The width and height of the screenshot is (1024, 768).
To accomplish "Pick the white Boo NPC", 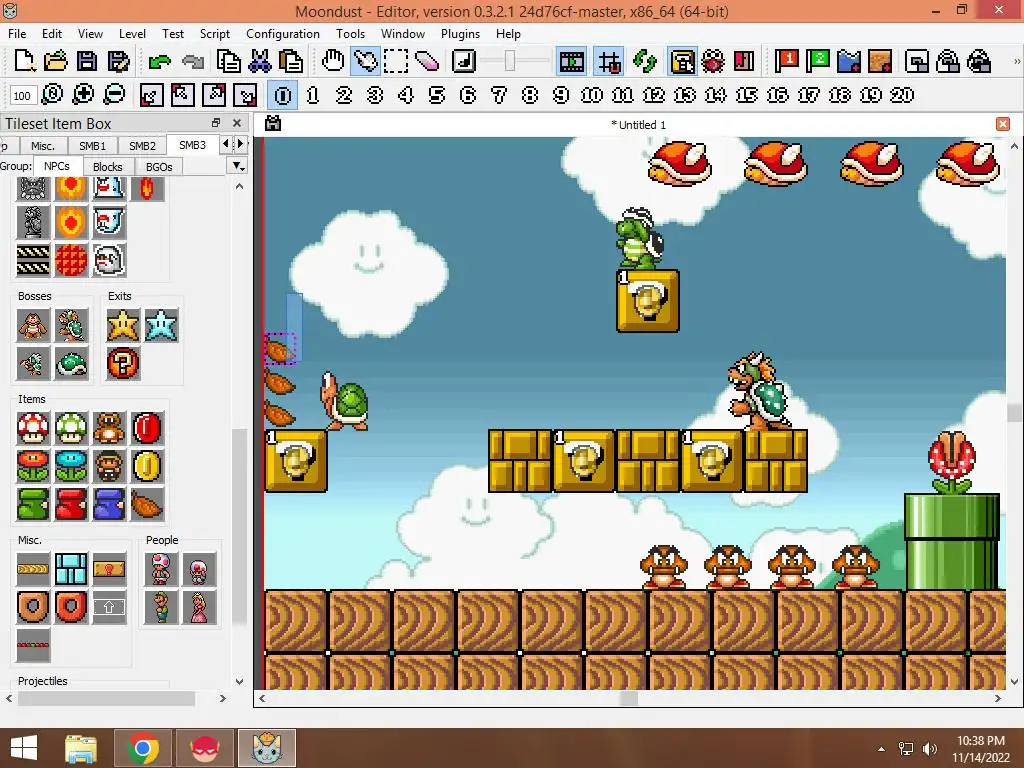I will 109,261.
